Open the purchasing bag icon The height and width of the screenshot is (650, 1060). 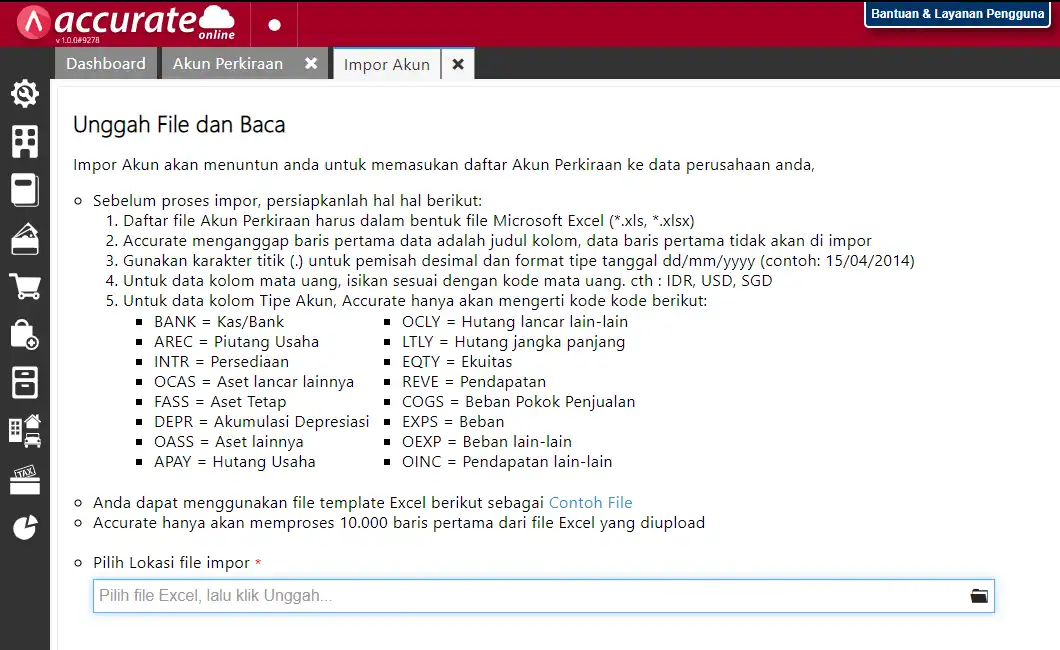pos(25,335)
